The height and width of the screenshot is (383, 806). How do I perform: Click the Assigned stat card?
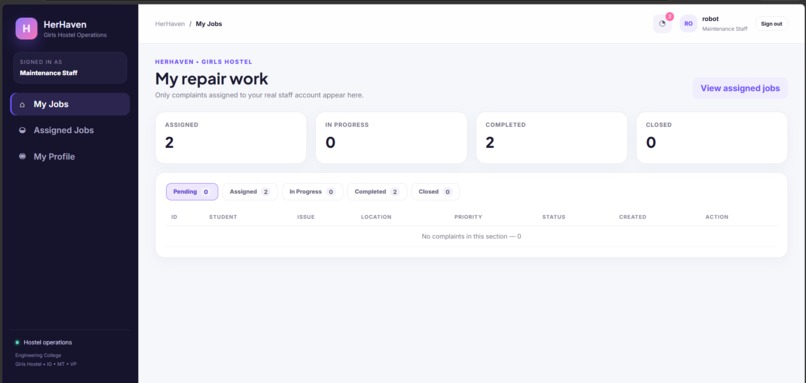(x=231, y=138)
